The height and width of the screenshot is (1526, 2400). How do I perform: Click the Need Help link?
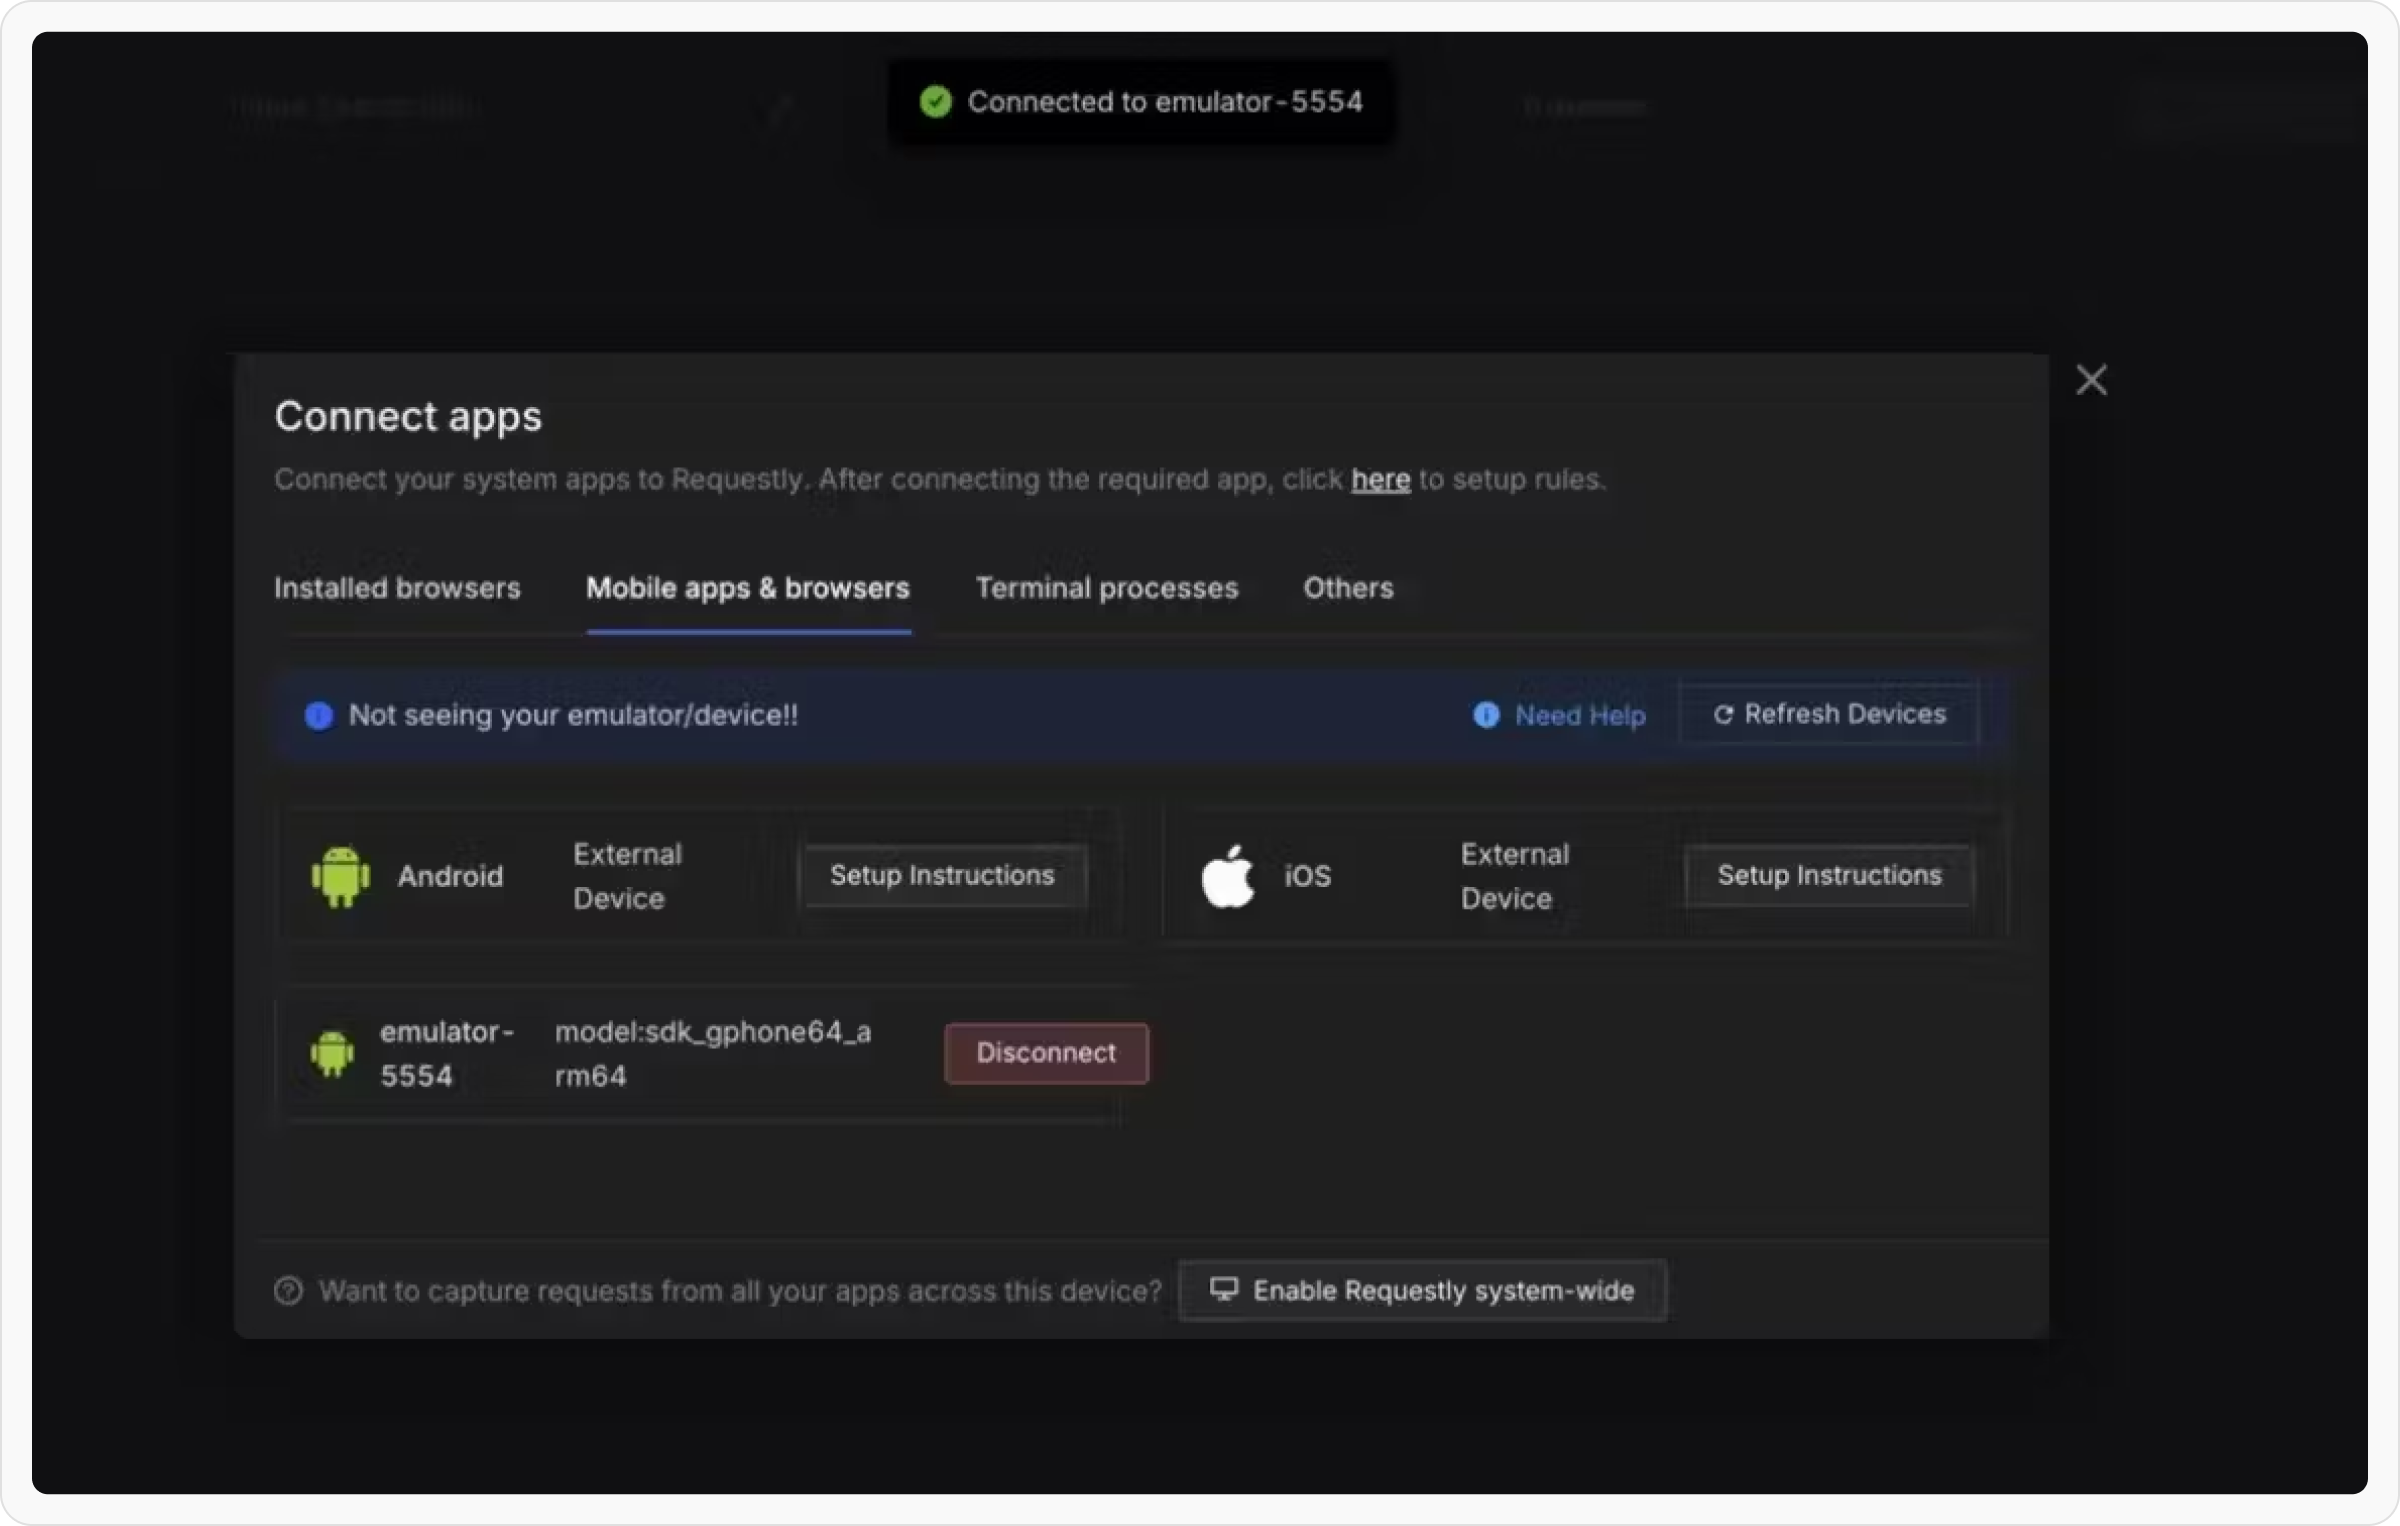(1579, 715)
